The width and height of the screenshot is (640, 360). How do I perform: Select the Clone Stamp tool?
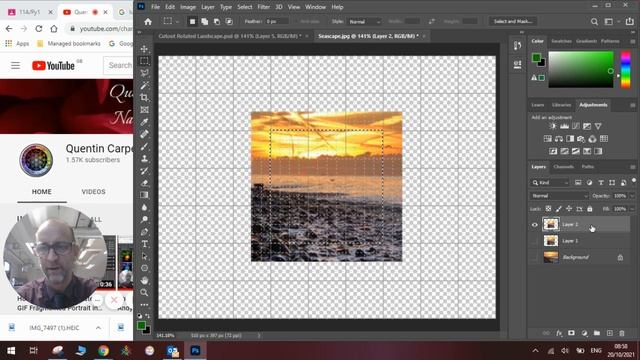[x=144, y=158]
